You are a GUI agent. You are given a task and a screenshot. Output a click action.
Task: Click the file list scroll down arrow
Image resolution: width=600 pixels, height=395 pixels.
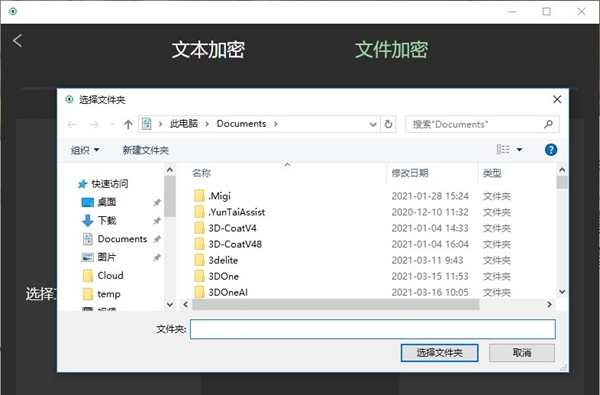(x=562, y=292)
